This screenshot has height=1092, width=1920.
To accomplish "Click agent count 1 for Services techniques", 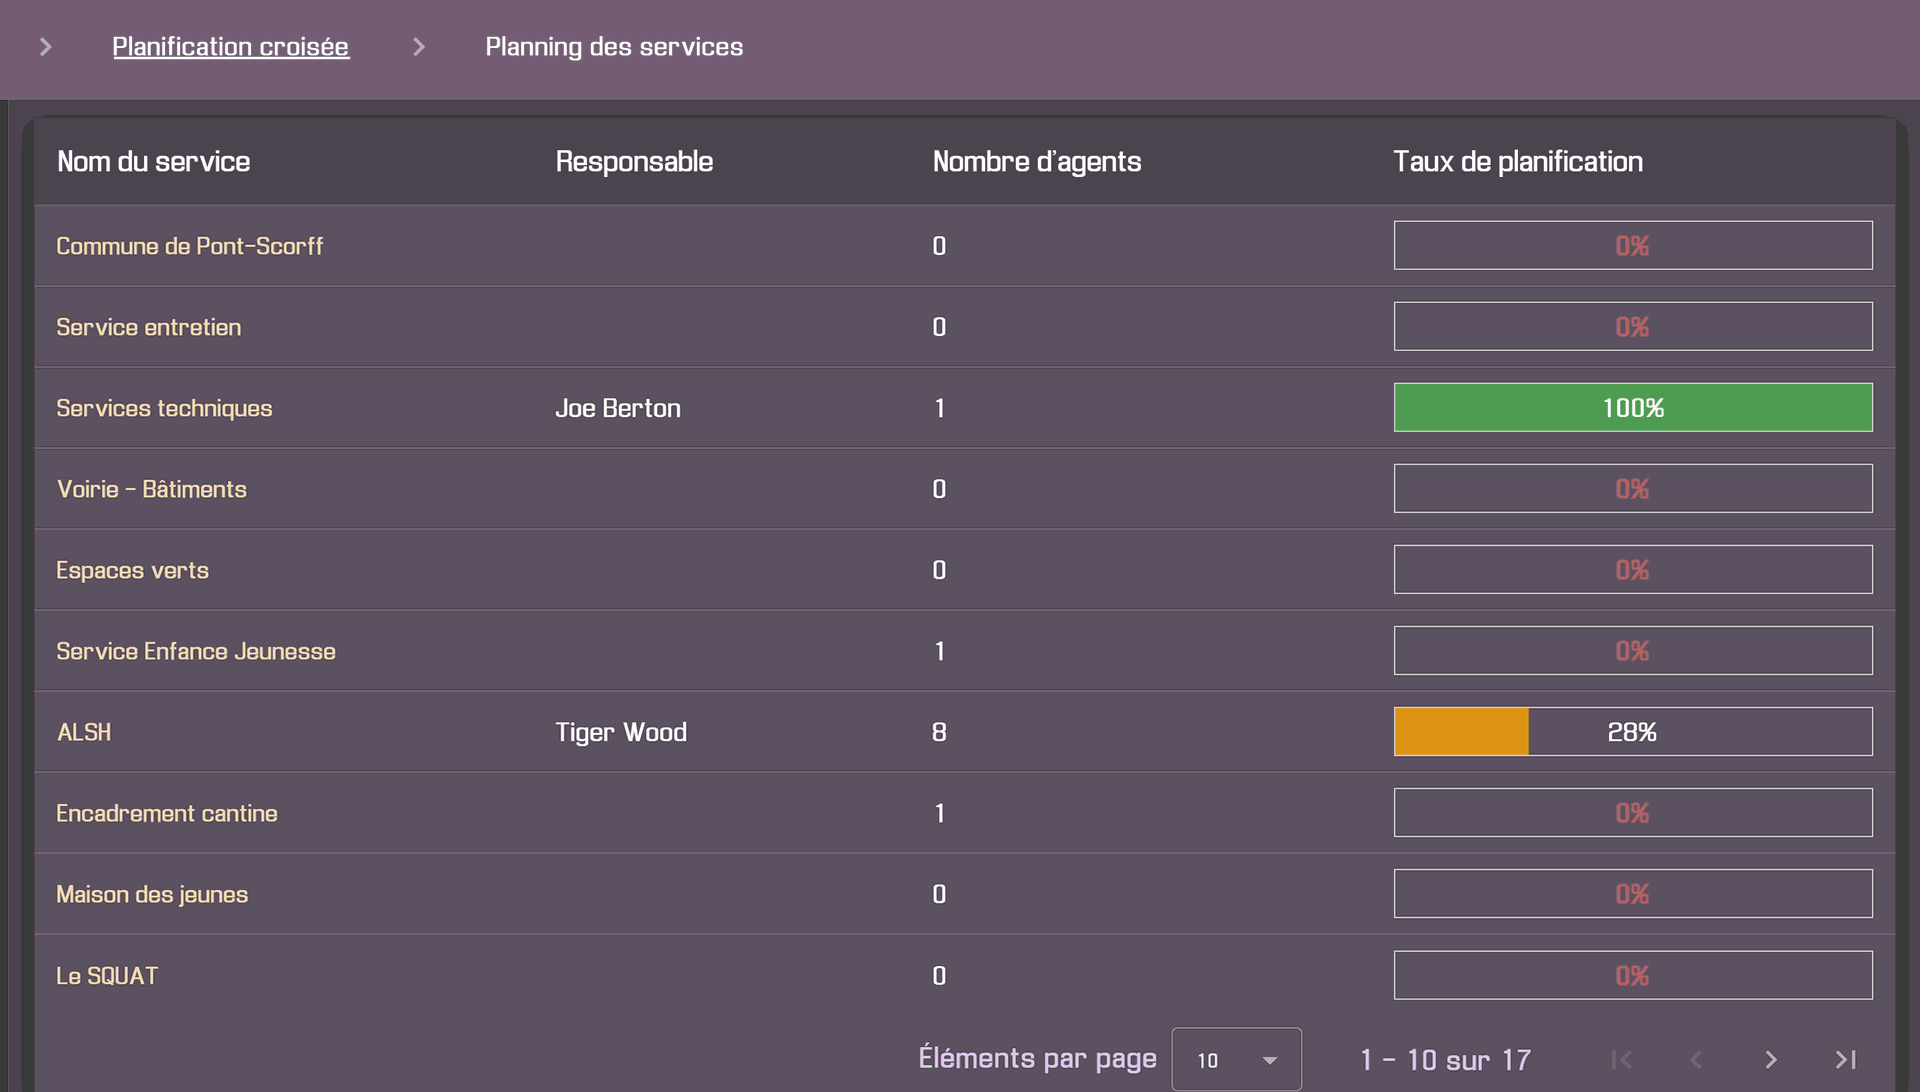I will coord(939,408).
